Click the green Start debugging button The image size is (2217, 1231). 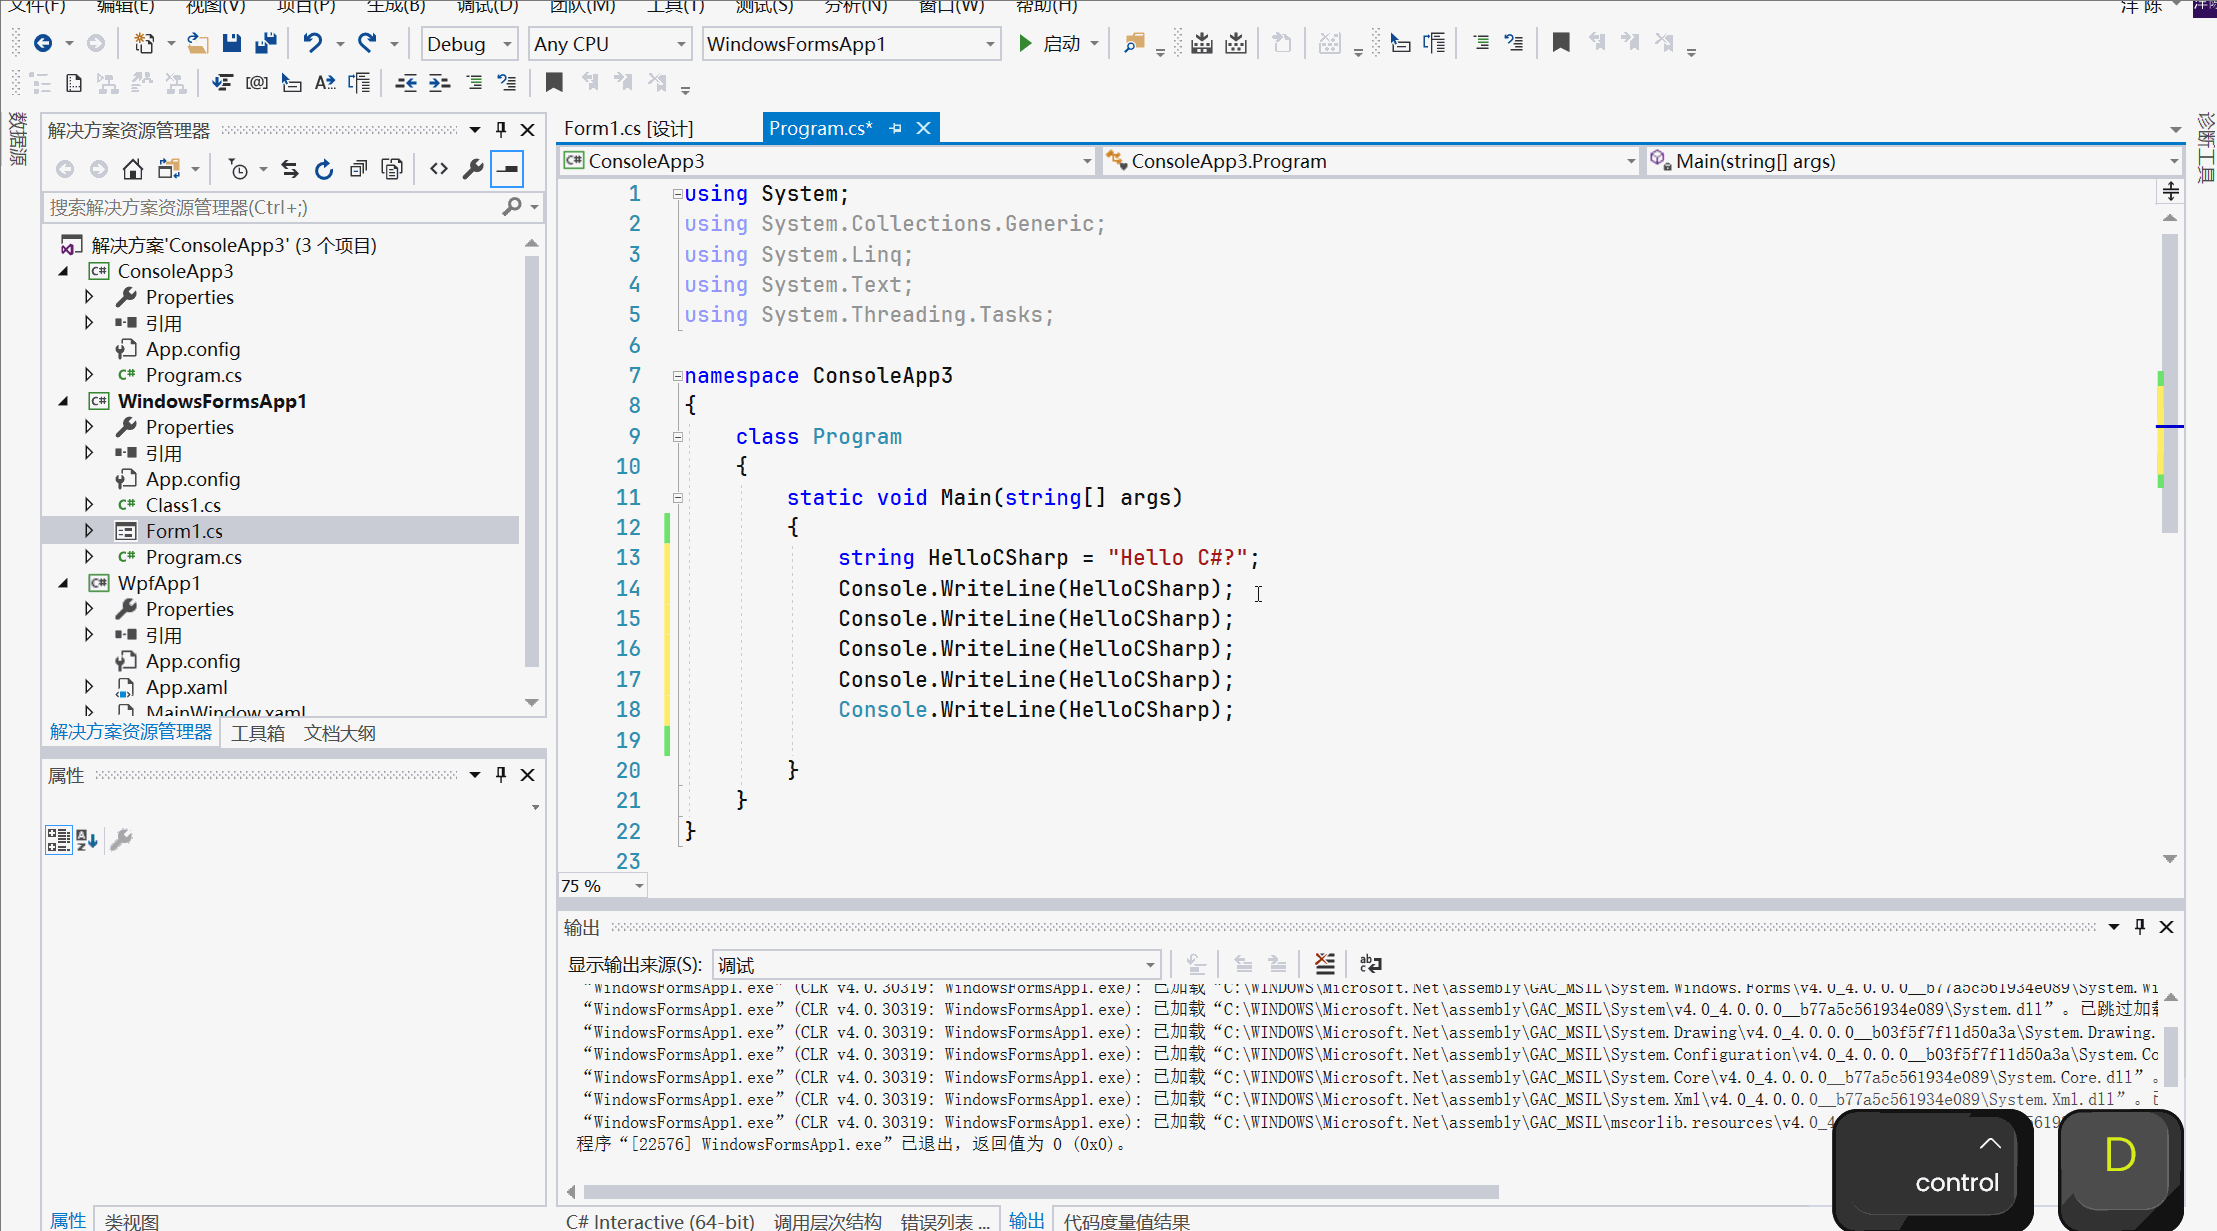(1025, 43)
